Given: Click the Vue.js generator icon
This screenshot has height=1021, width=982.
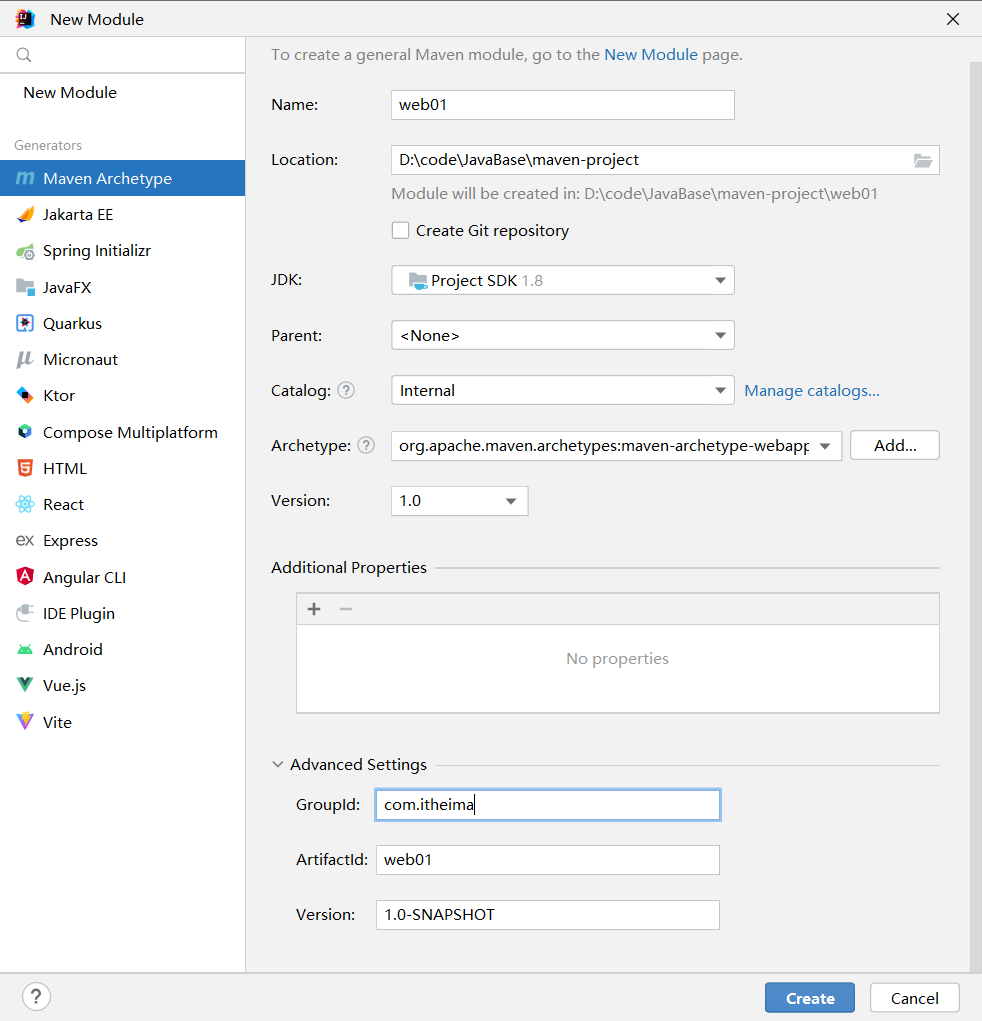Looking at the screenshot, I should coord(25,686).
